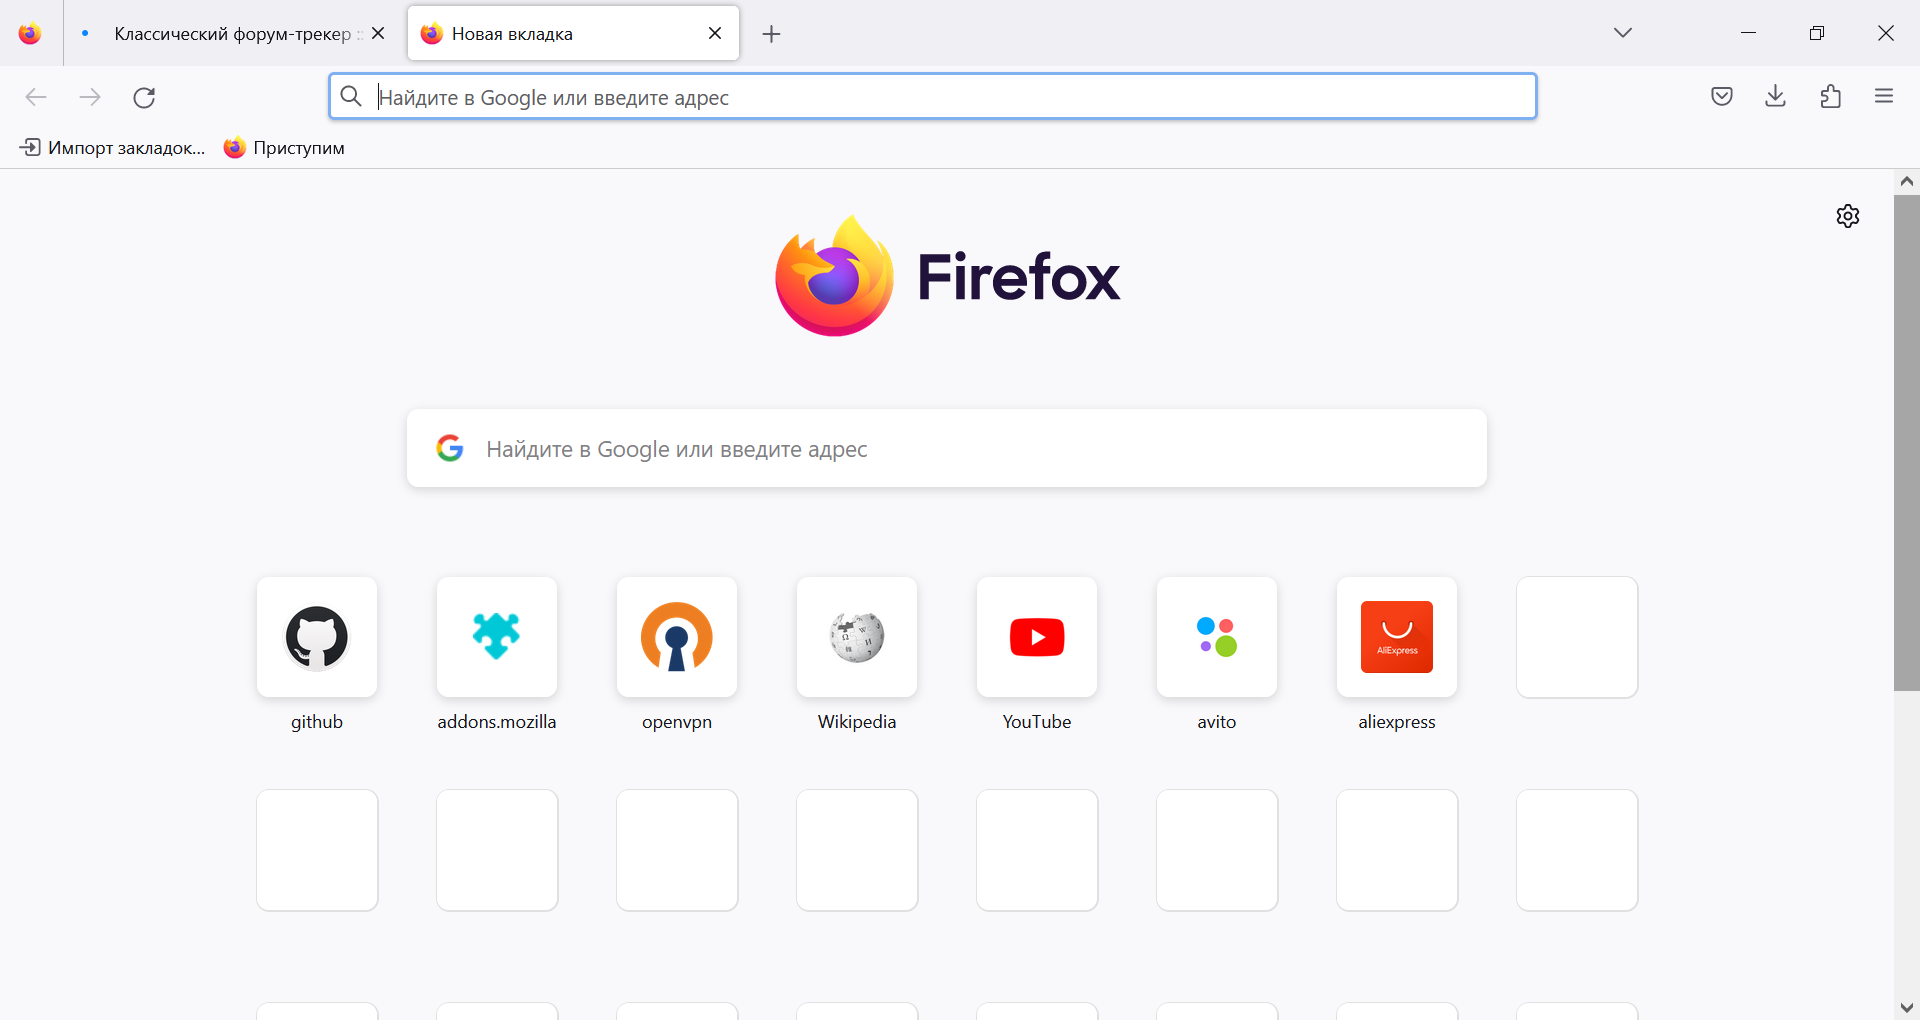
Task: Select the Новая вкладка tab
Action: point(573,34)
